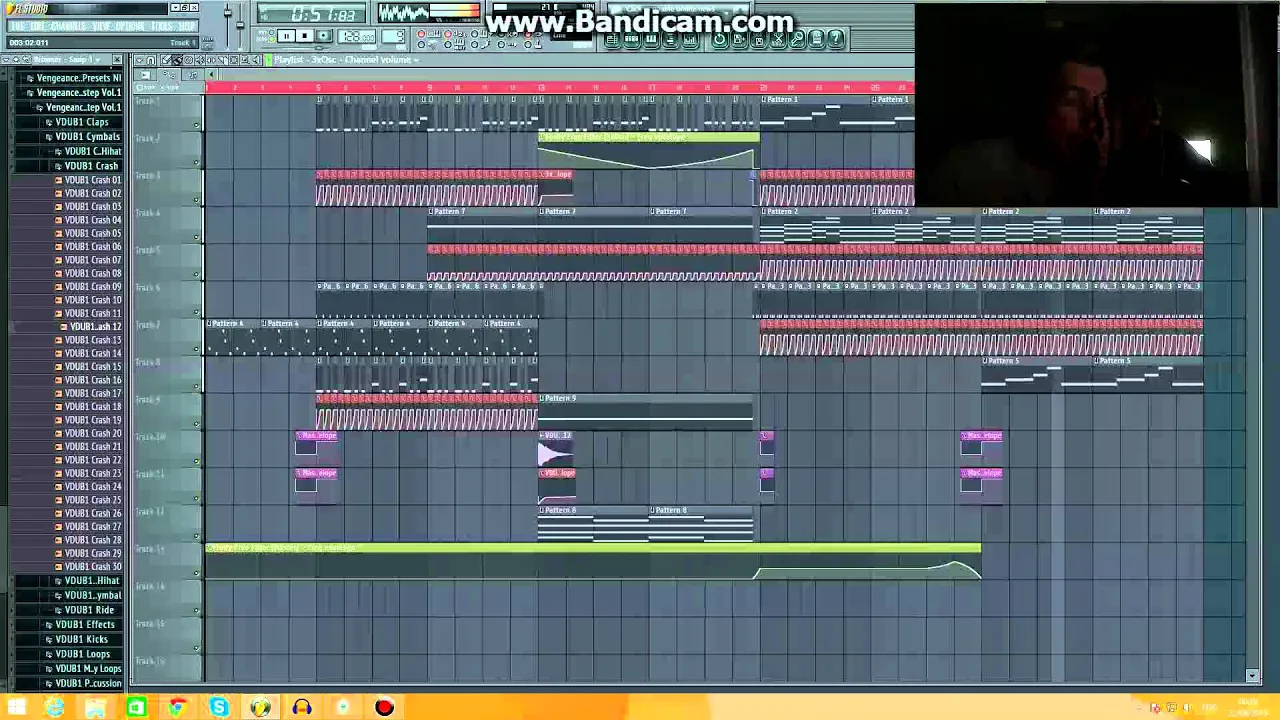Mute Track 7 in the playlist
The height and width of the screenshot is (720, 1280).
[x=197, y=350]
